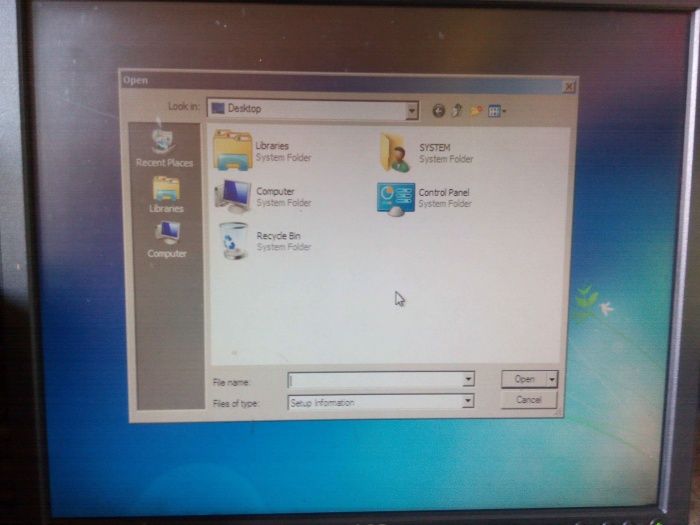
Task: Select Libraries in the places sidebar
Action: [166, 195]
